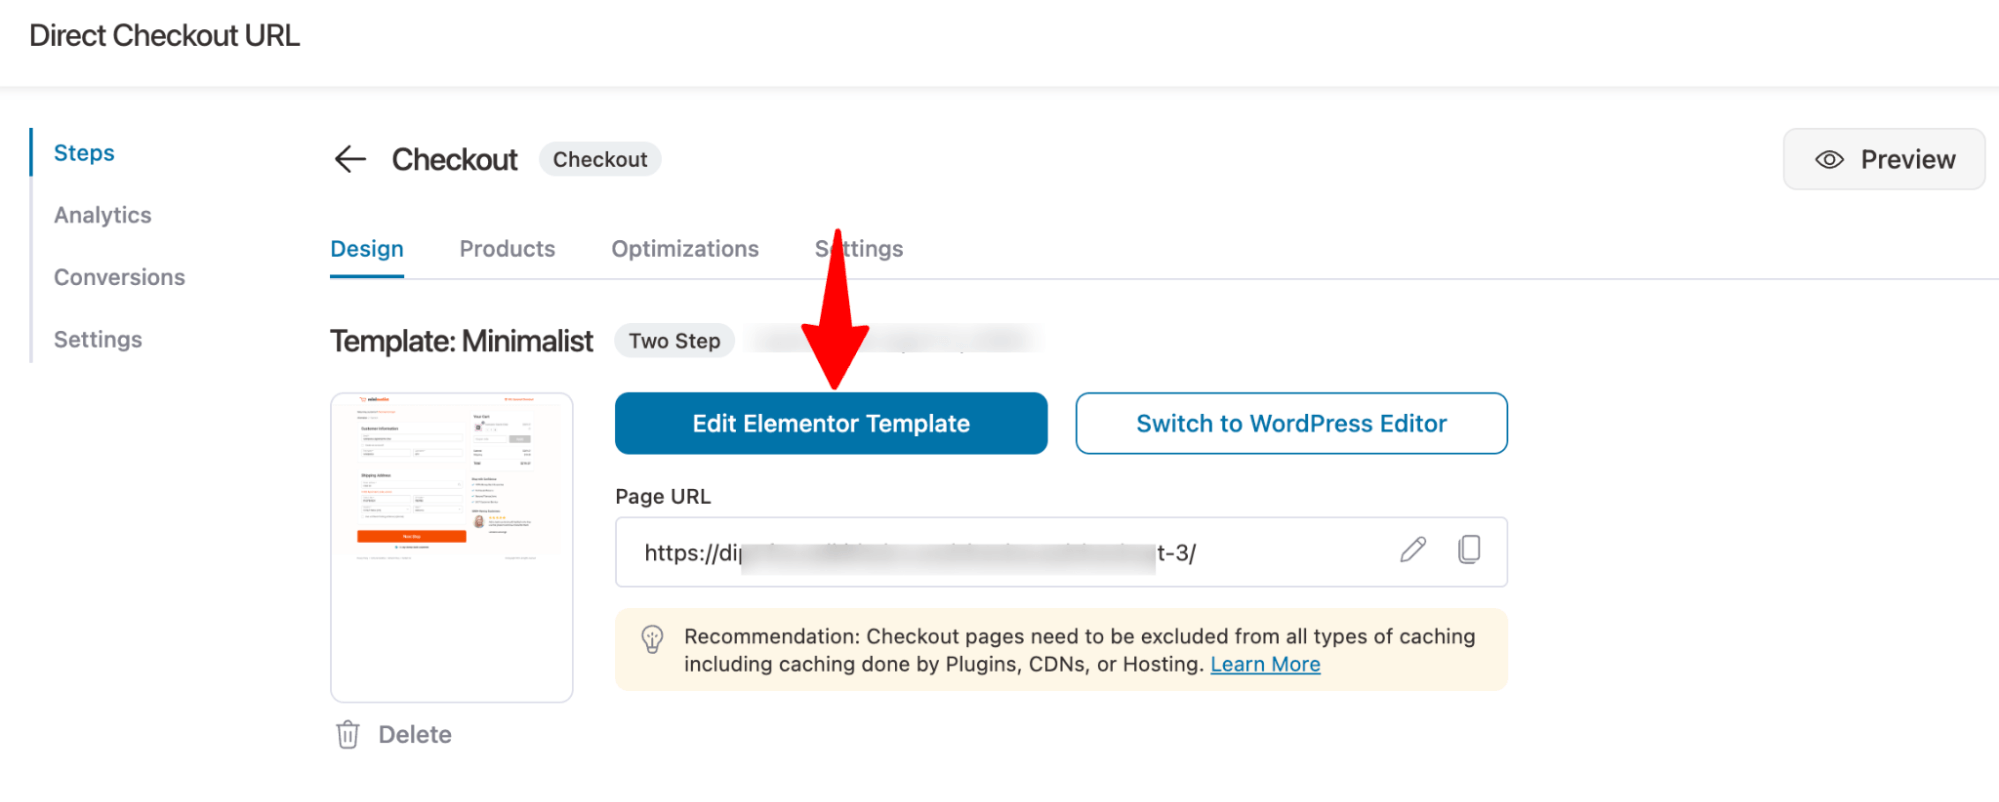Screen dimensions: 1999x802
Task: Click the Preview button
Action: [1884, 159]
